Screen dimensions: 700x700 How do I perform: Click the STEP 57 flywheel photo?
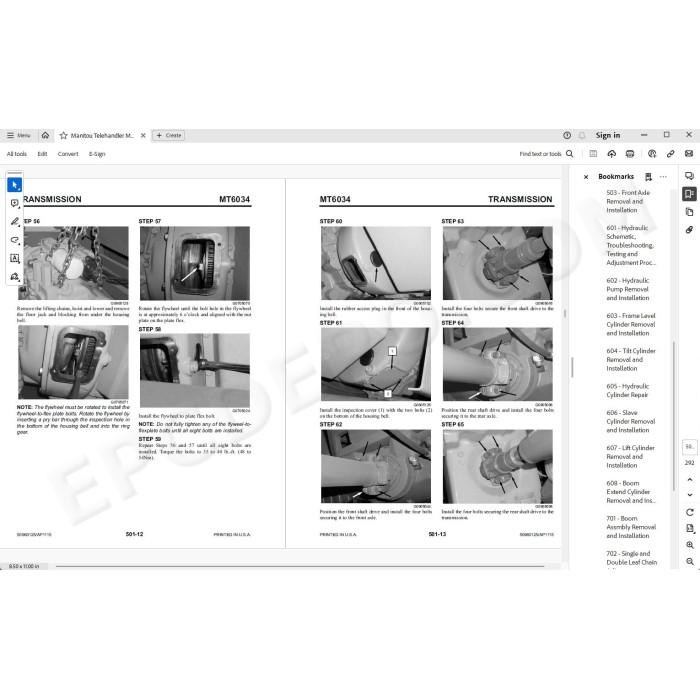(x=195, y=263)
